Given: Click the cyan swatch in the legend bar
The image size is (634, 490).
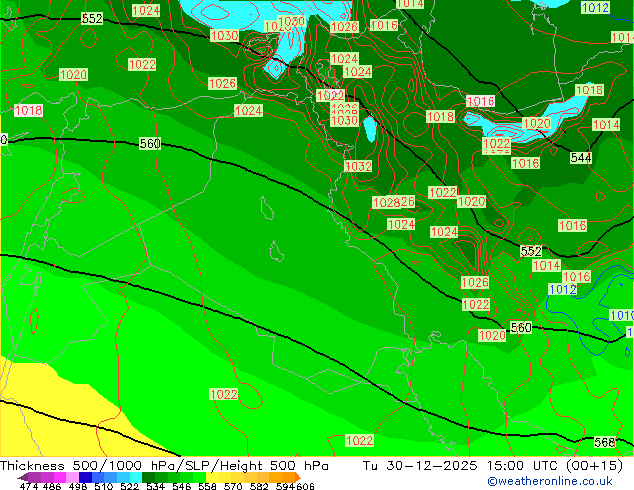Looking at the screenshot, I should click(x=136, y=477).
